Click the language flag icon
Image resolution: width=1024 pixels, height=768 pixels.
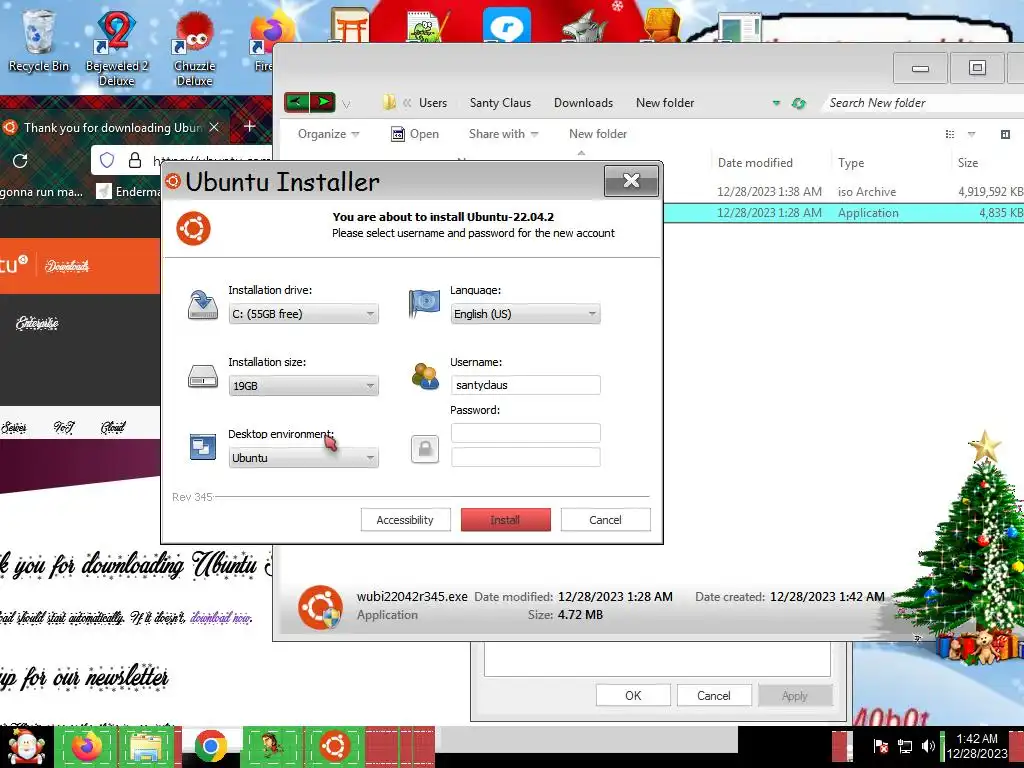[x=424, y=304]
